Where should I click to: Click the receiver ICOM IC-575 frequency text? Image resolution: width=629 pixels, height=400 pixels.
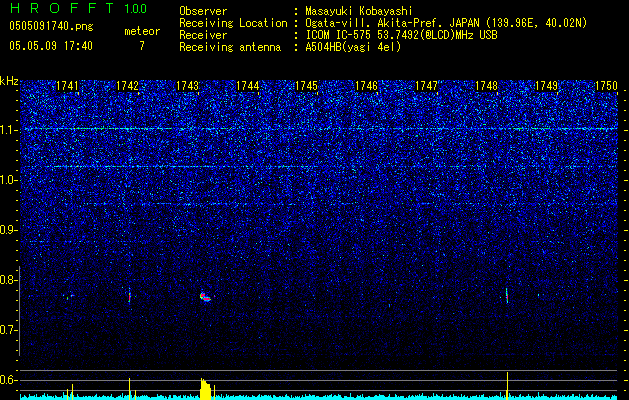[x=401, y=35]
